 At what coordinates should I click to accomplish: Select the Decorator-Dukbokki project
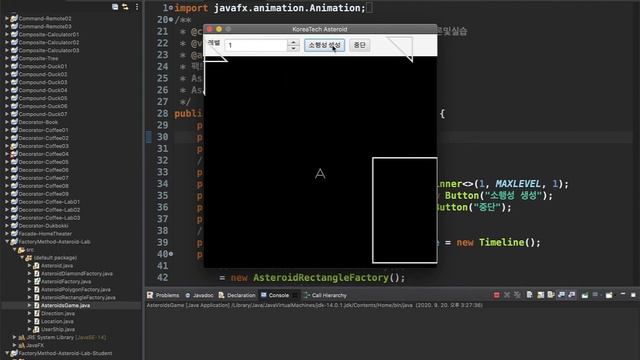click(43, 226)
